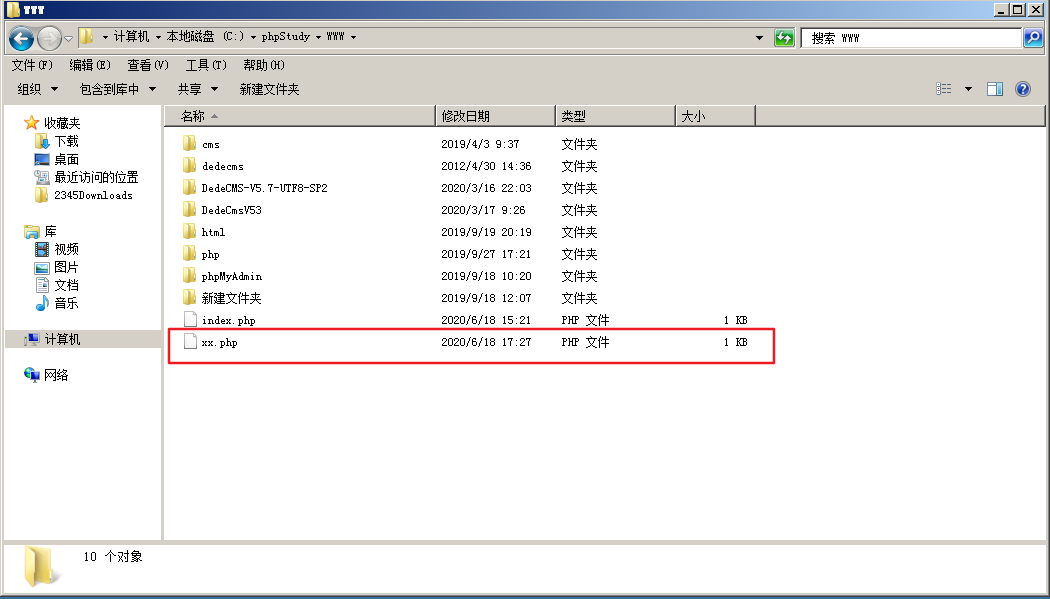Screen dimensions: 1050x599
Task: Select 音乐 library in the navigation pane
Action: coord(66,303)
